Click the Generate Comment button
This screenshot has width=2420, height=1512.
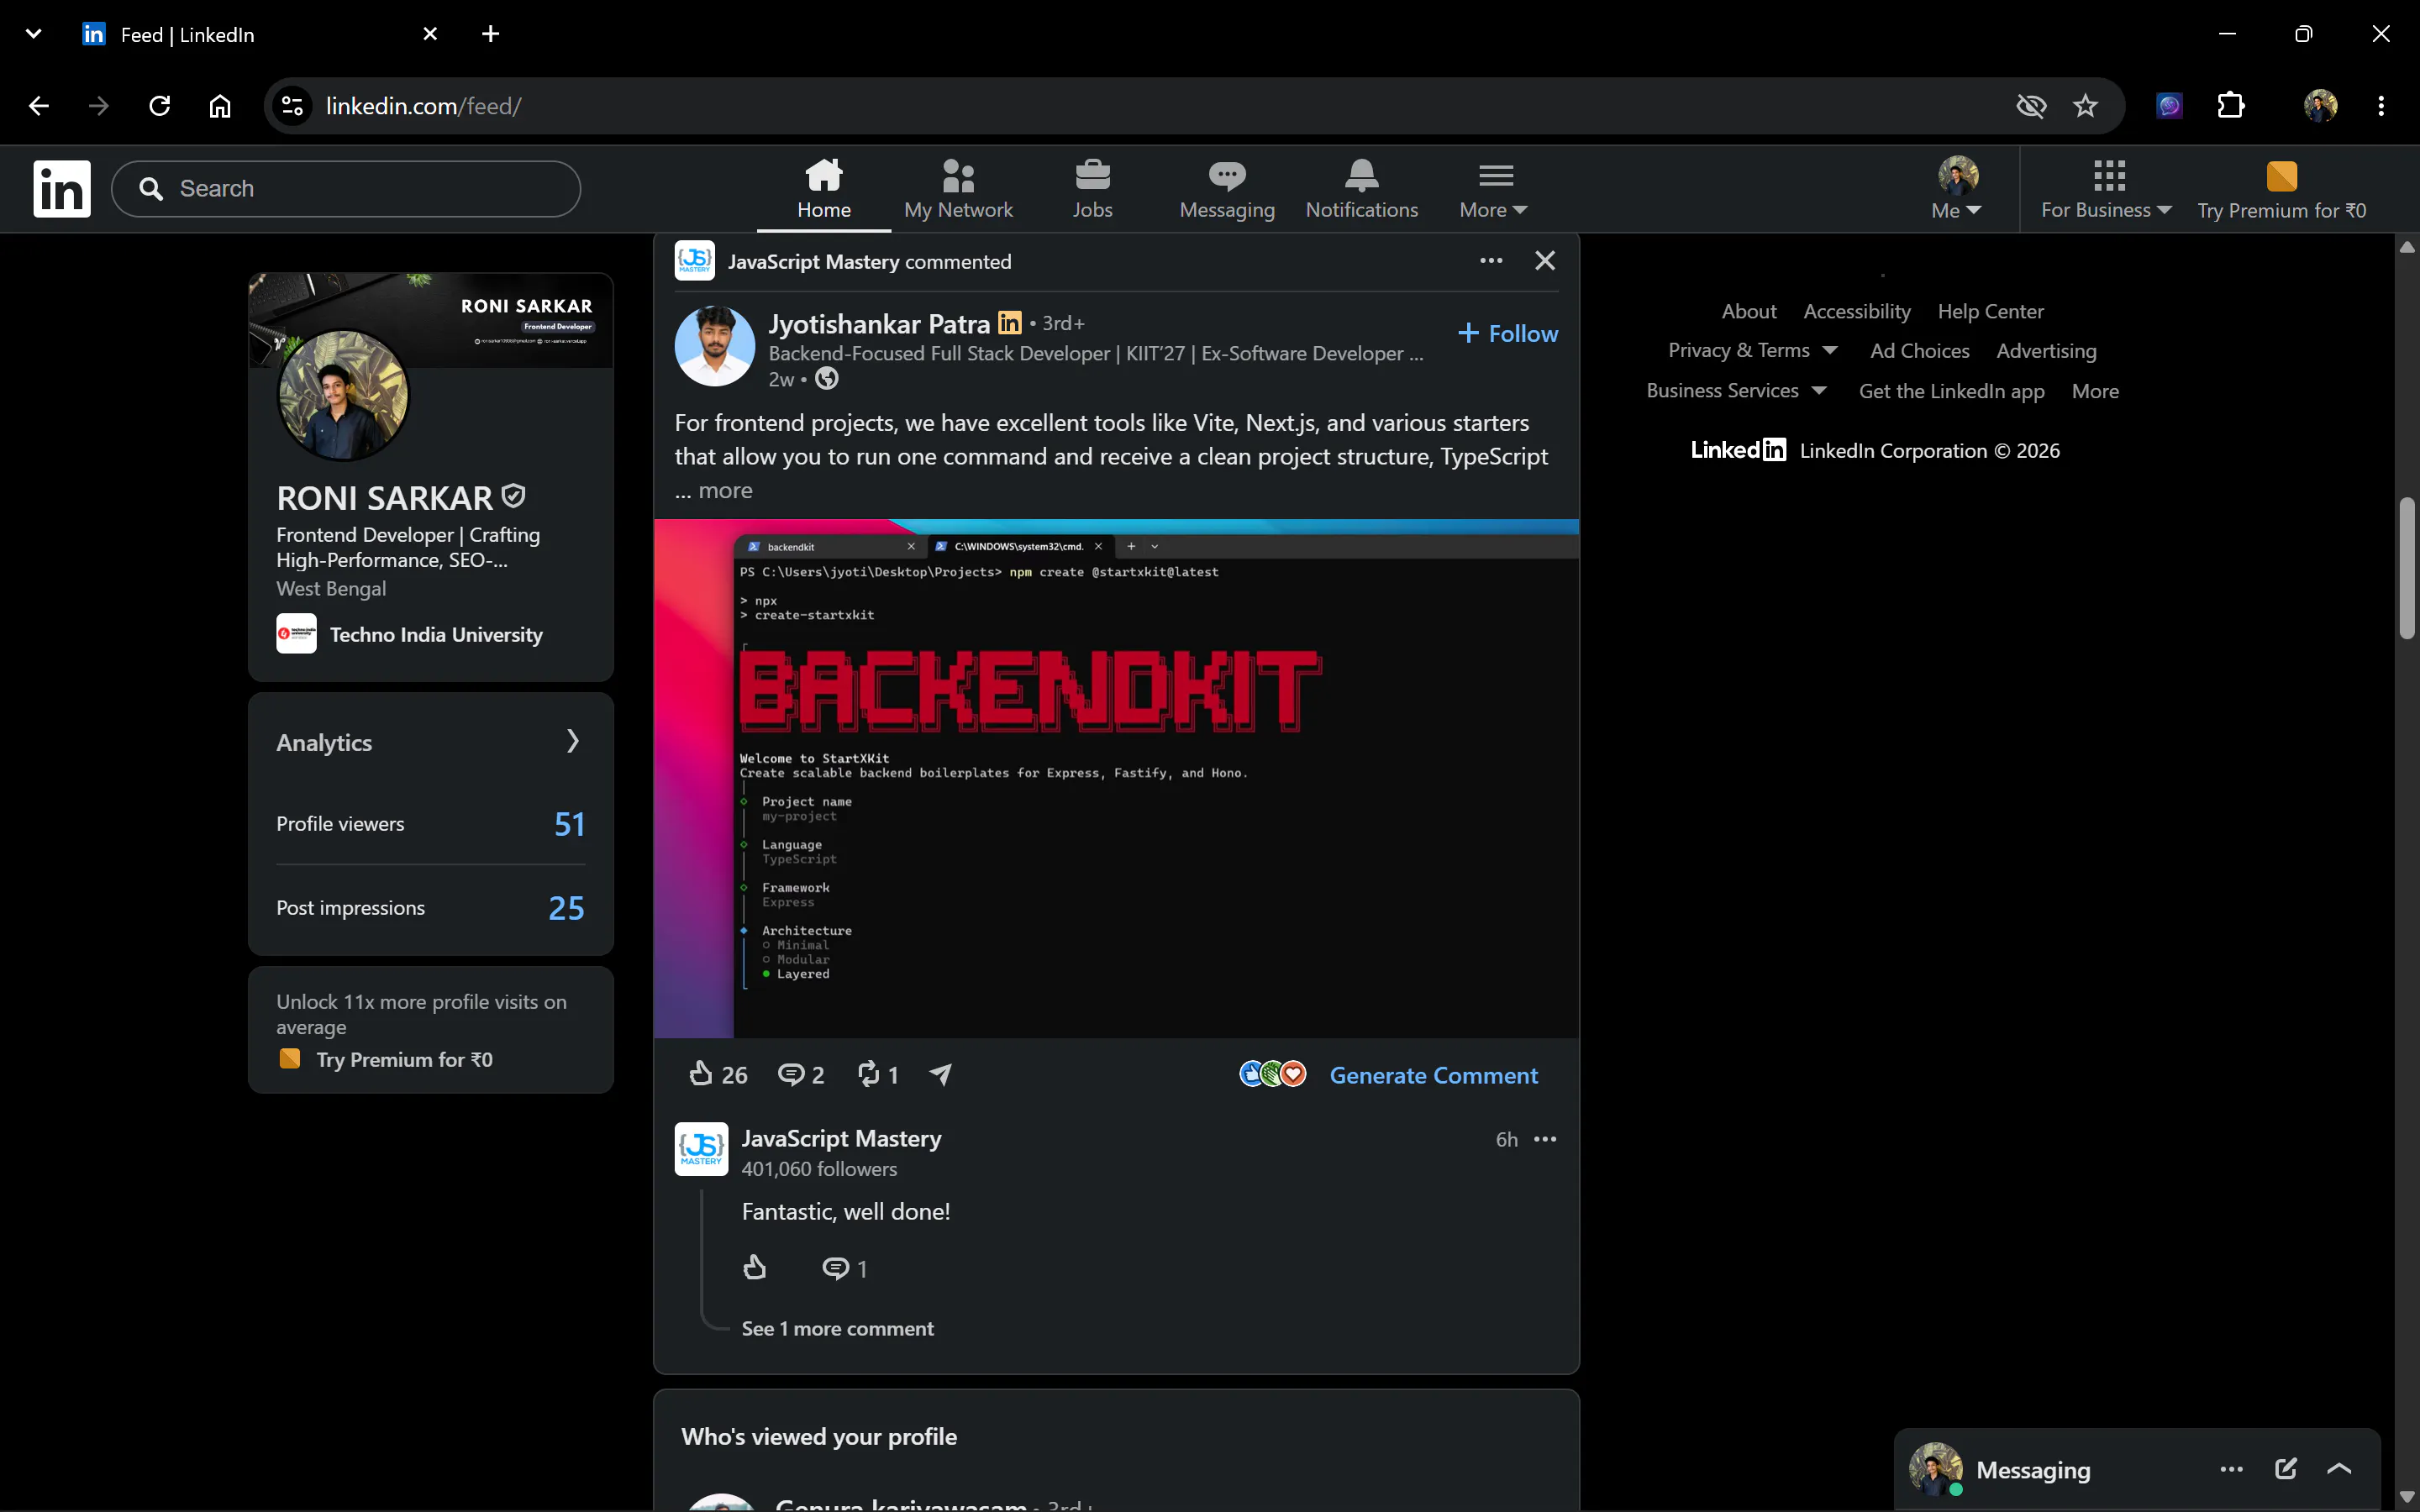pyautogui.click(x=1433, y=1075)
